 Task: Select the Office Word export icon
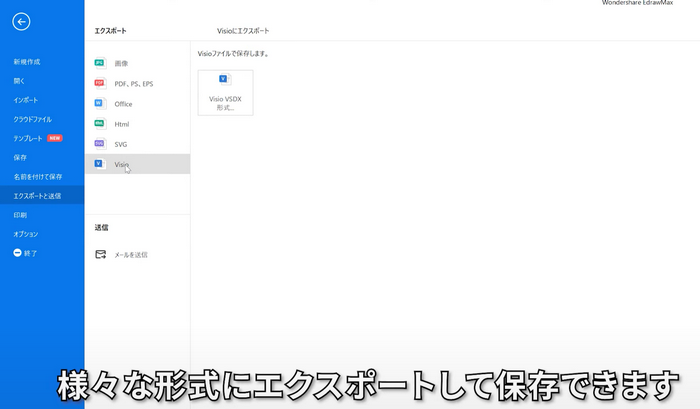pos(100,103)
